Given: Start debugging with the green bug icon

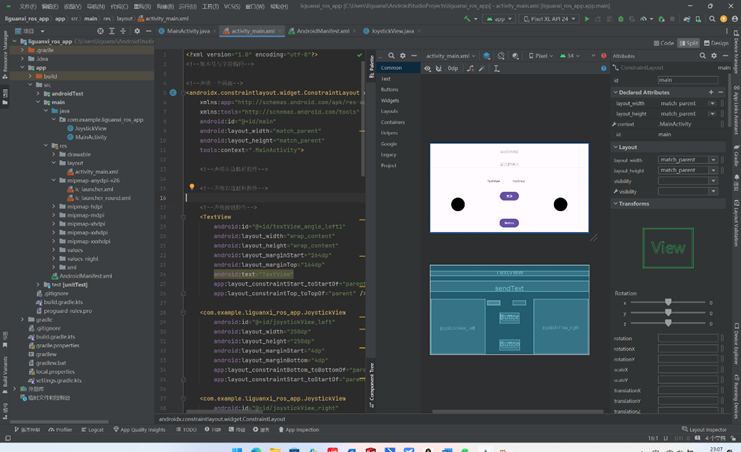Looking at the screenshot, I should pyautogui.click(x=621, y=19).
